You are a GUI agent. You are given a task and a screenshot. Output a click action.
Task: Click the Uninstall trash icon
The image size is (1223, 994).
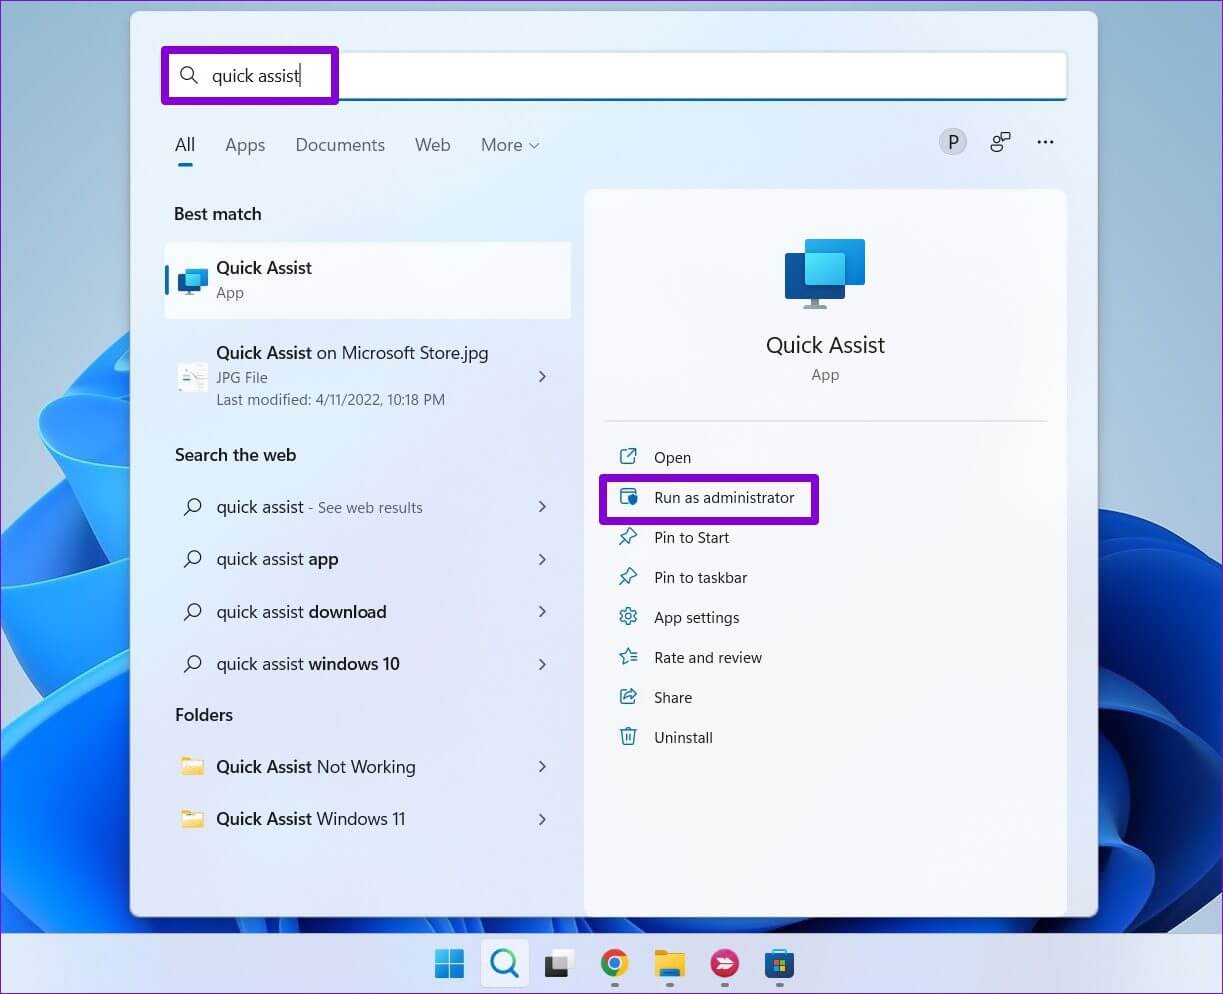point(628,737)
